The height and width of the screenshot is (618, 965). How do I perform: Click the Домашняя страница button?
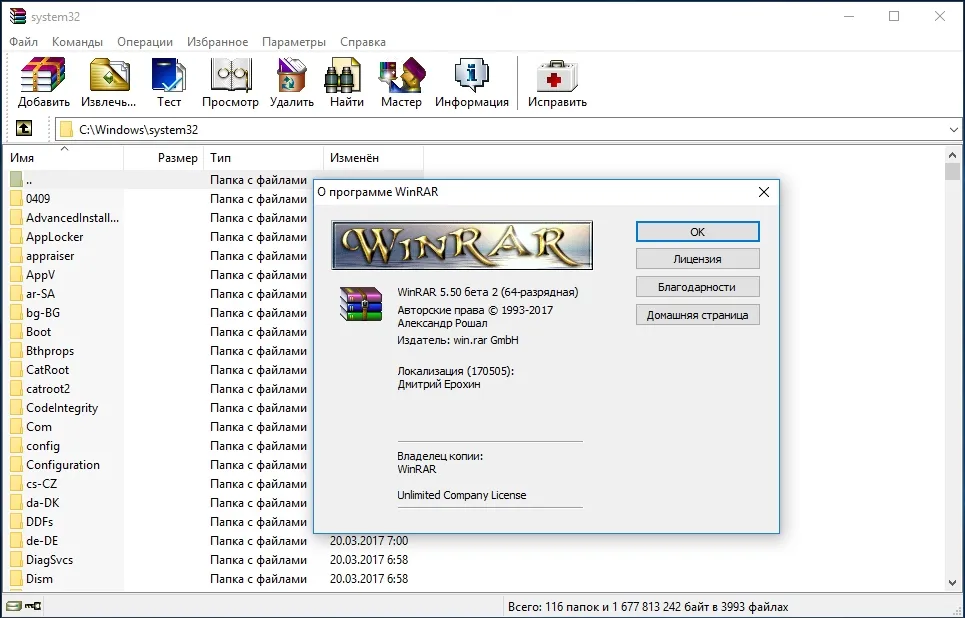pos(697,315)
